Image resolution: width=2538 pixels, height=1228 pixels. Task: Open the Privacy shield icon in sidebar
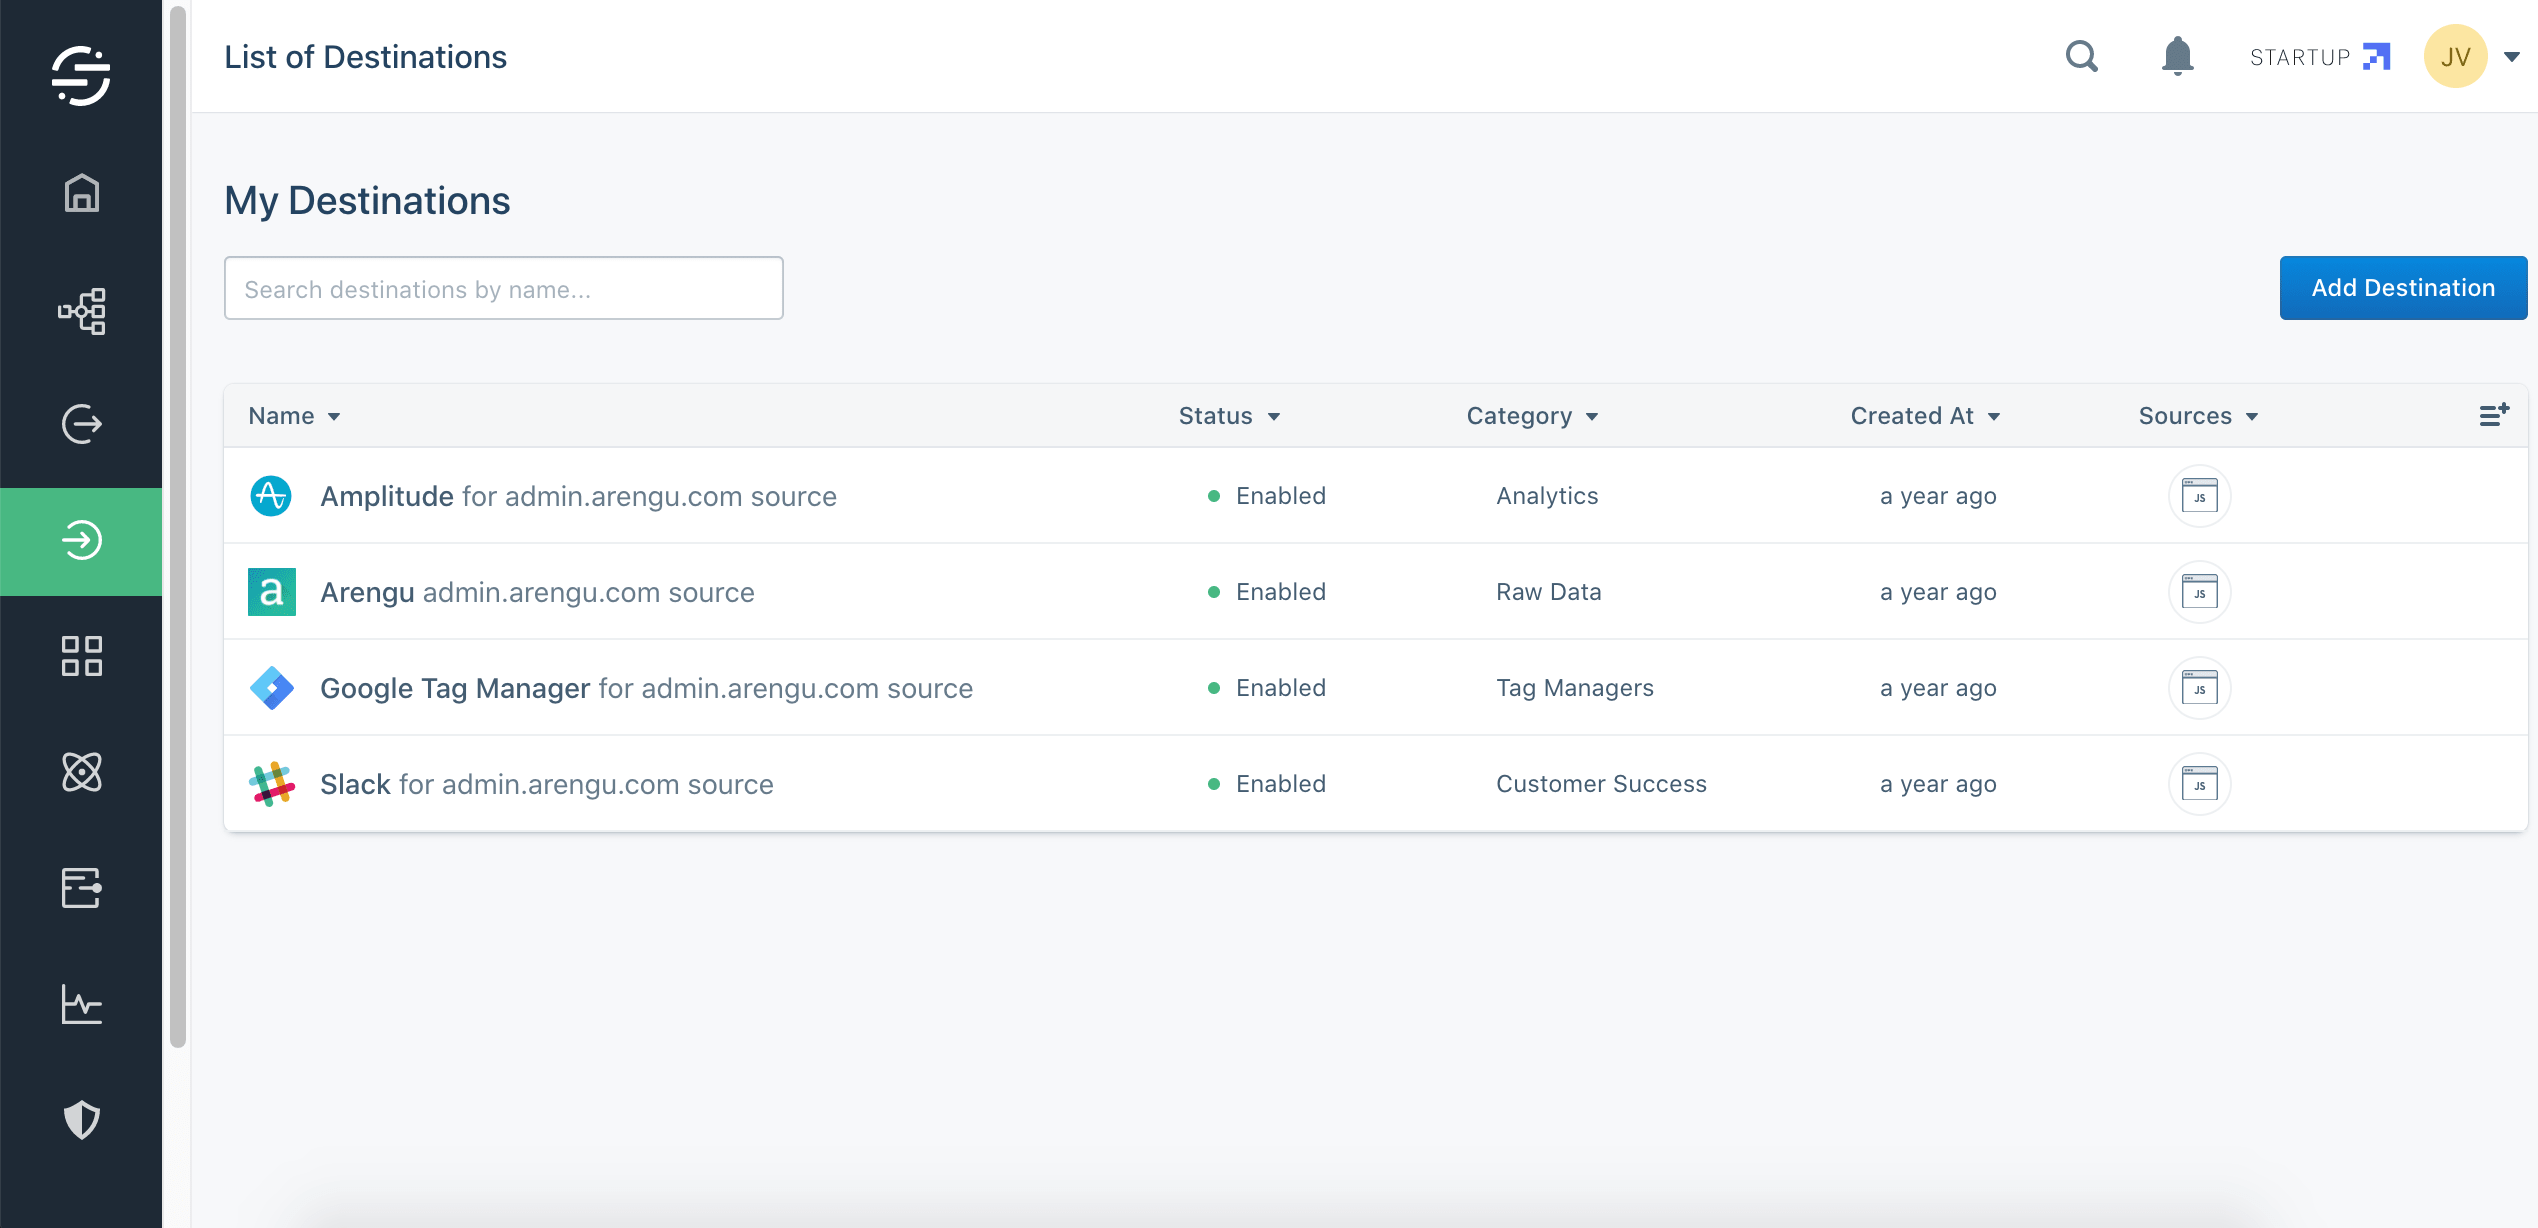pyautogui.click(x=81, y=1119)
